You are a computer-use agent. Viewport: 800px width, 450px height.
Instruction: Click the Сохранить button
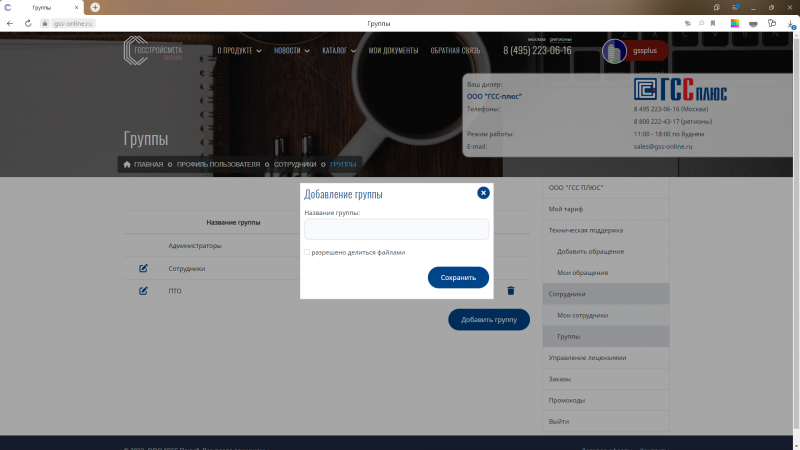pos(458,278)
